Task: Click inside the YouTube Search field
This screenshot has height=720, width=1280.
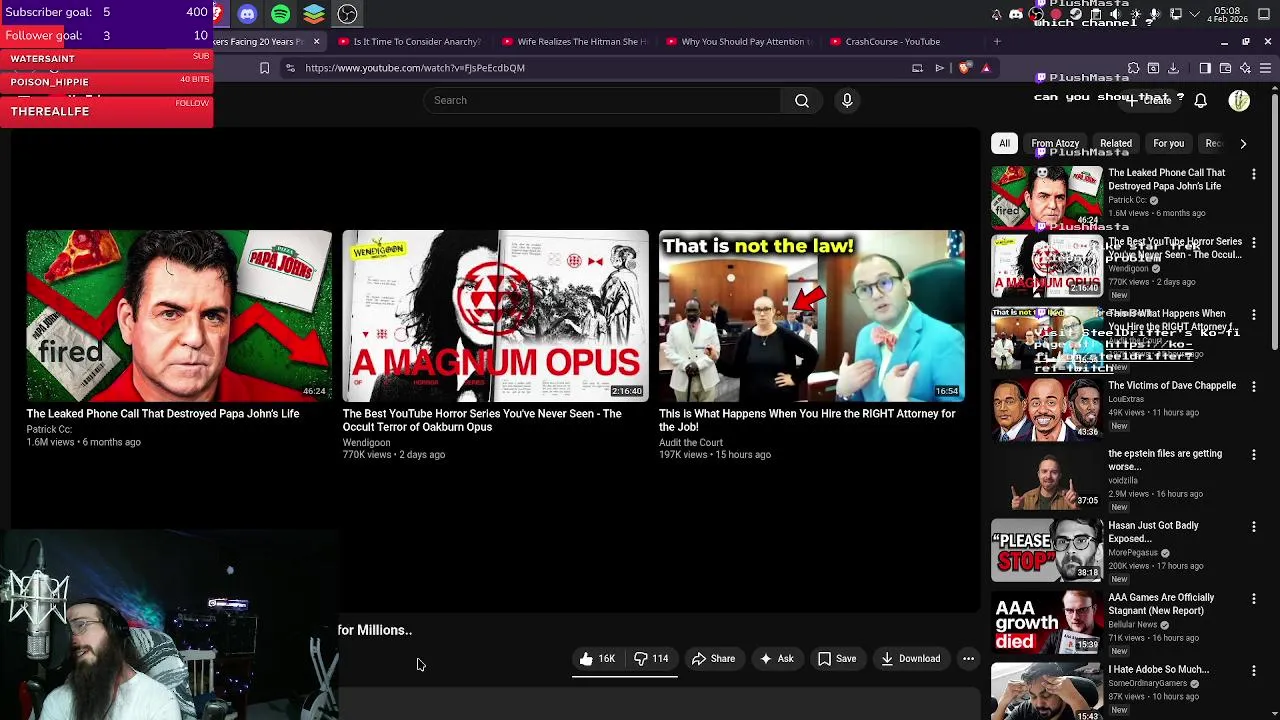Action: click(603, 100)
